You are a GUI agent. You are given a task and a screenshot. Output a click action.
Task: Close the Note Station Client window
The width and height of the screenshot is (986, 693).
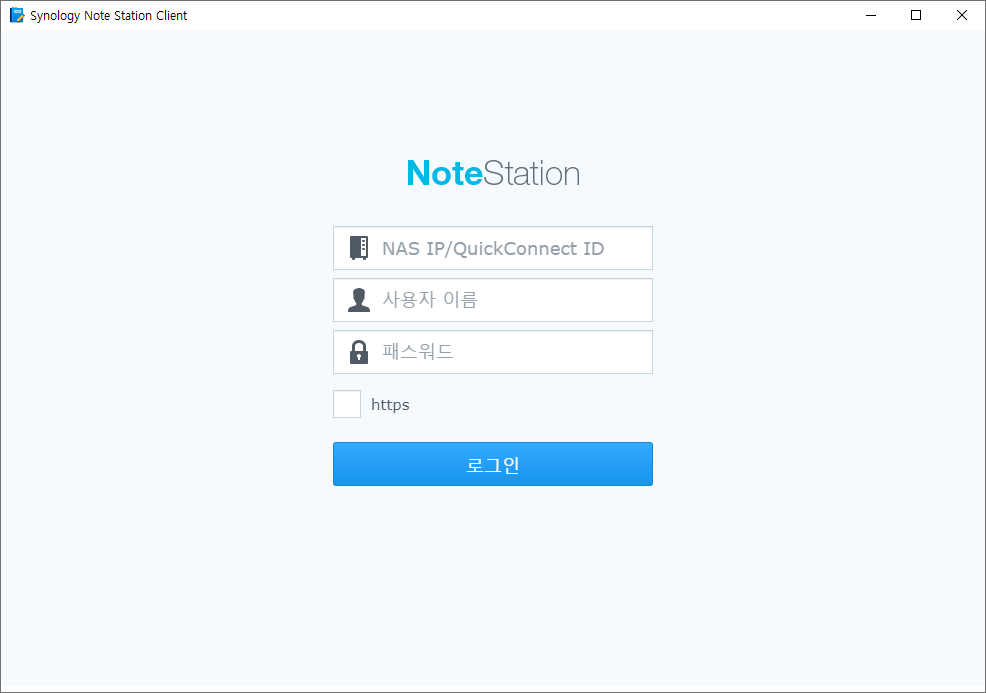tap(961, 15)
